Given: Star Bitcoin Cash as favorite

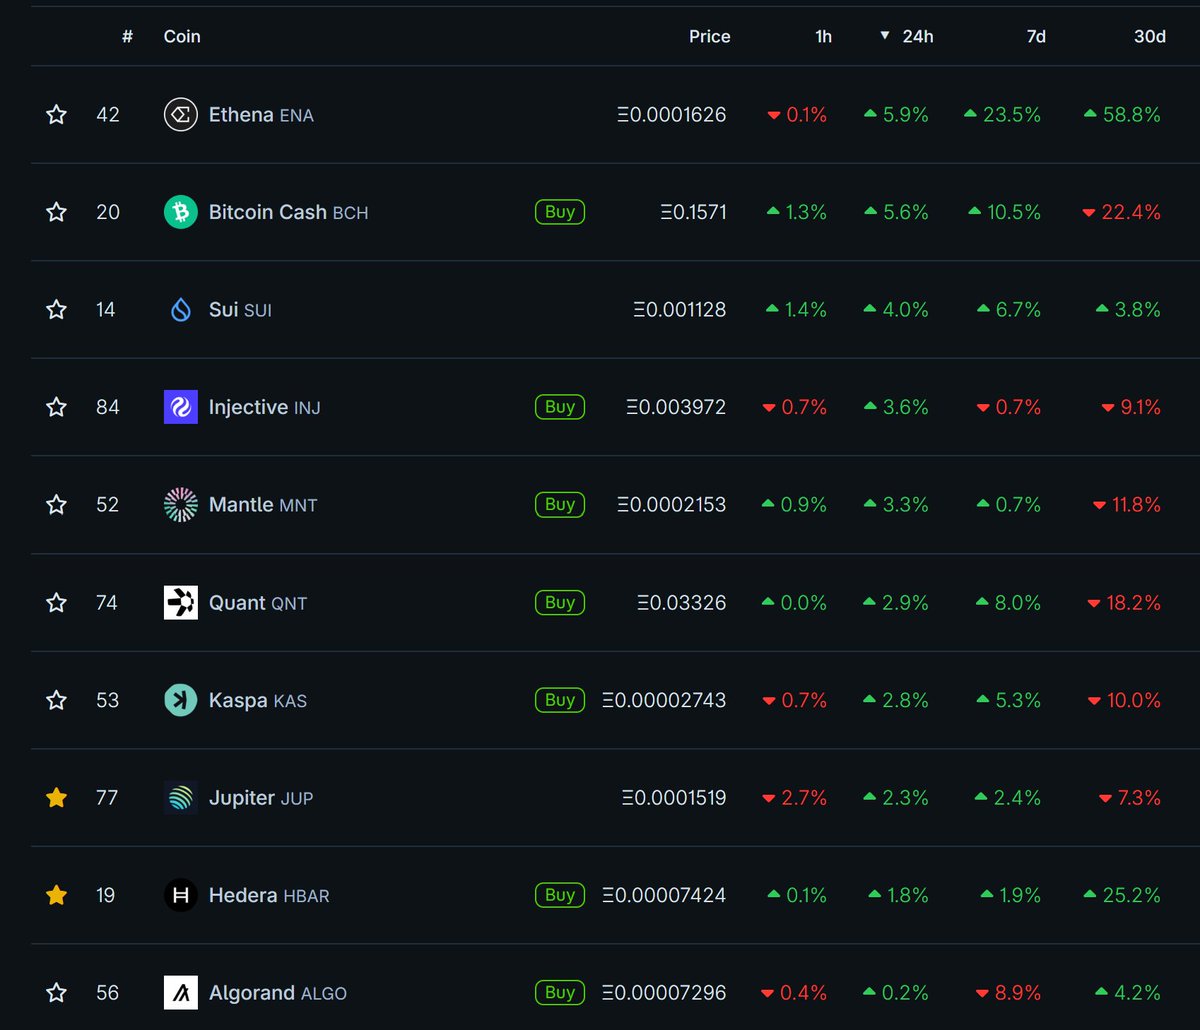Looking at the screenshot, I should (56, 212).
